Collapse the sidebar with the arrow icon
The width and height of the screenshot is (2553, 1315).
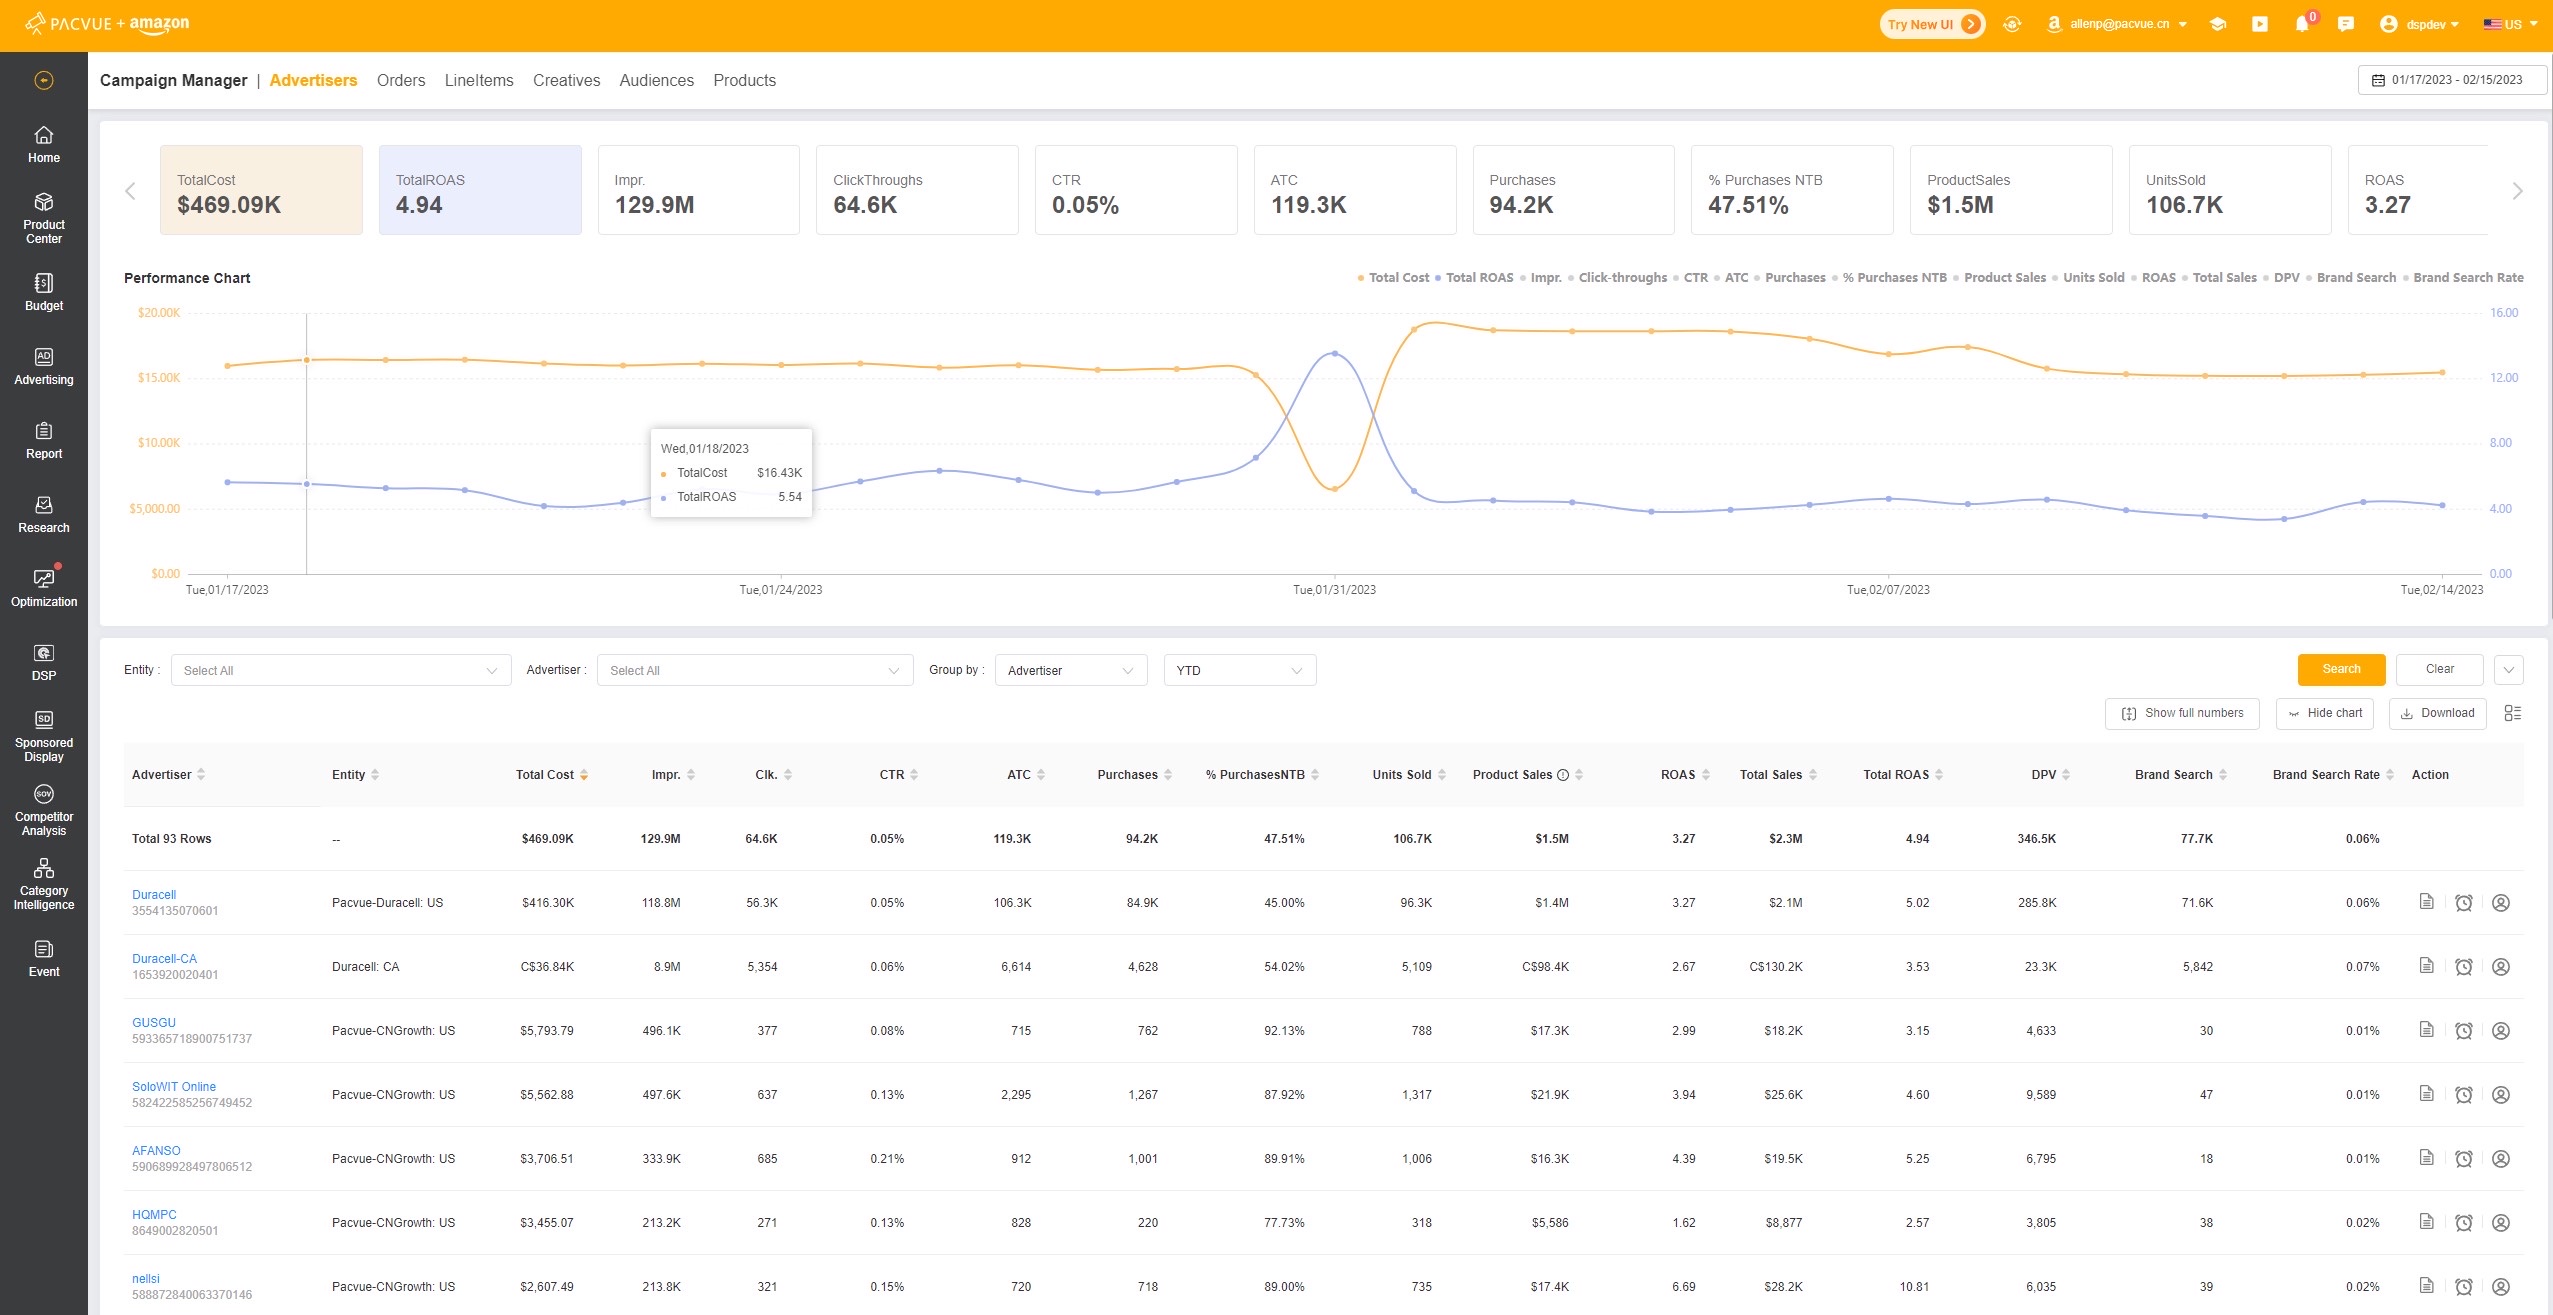44,81
